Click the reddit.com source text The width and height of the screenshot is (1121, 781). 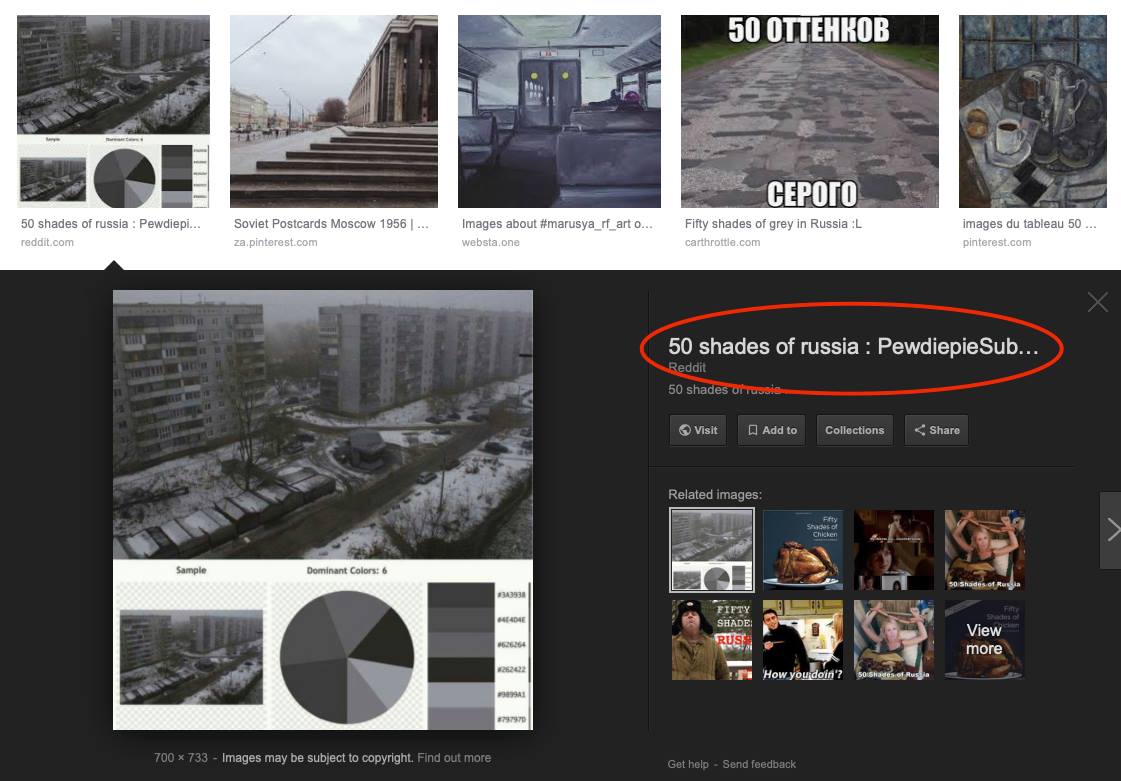47,242
